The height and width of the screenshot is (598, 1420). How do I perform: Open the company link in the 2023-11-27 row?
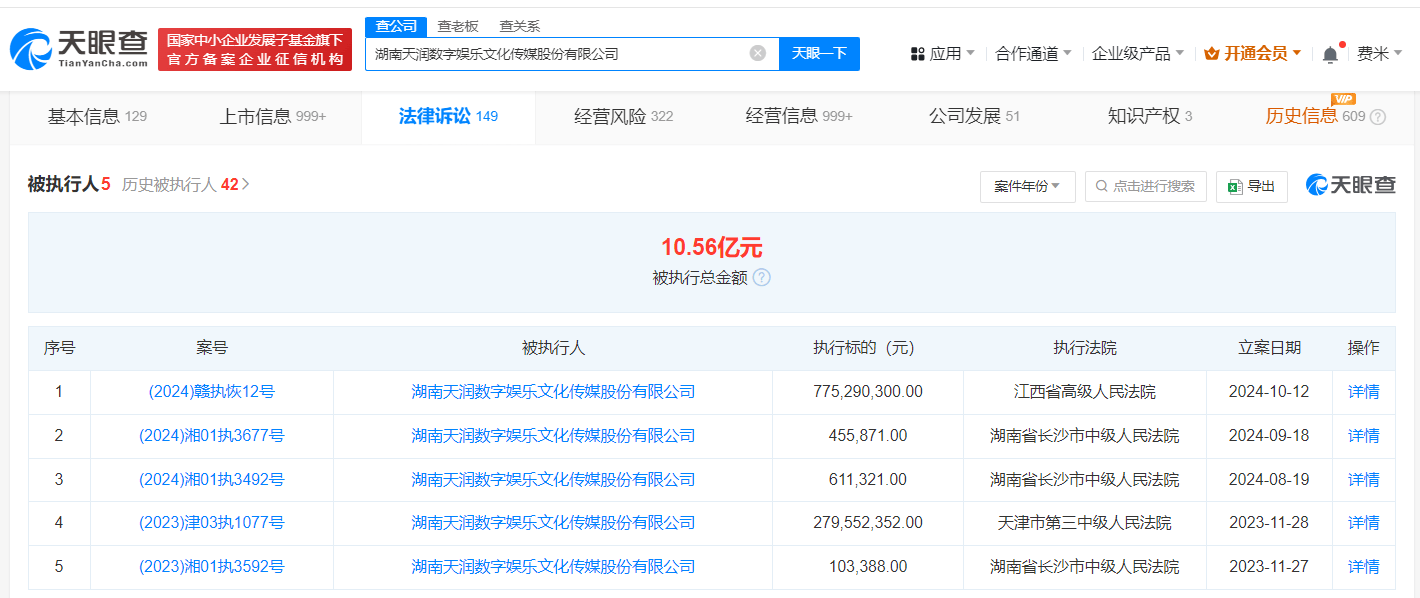coord(553,567)
